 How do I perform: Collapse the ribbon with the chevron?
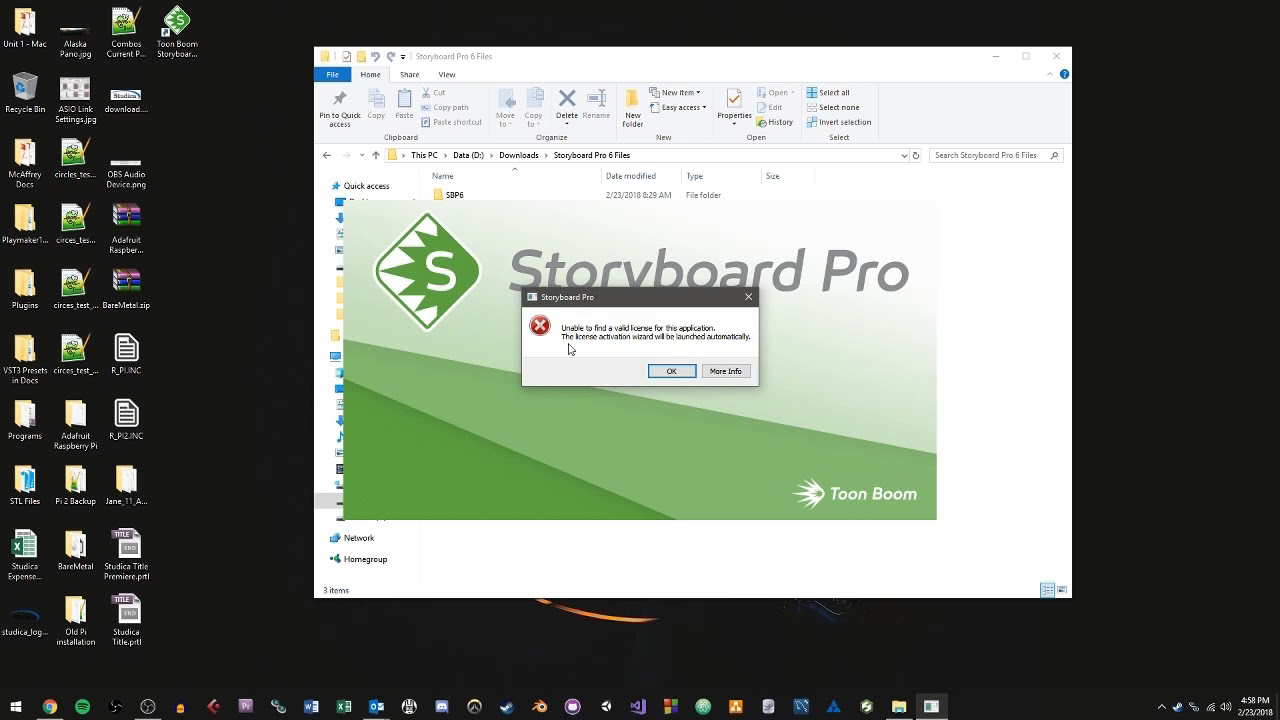(1051, 75)
